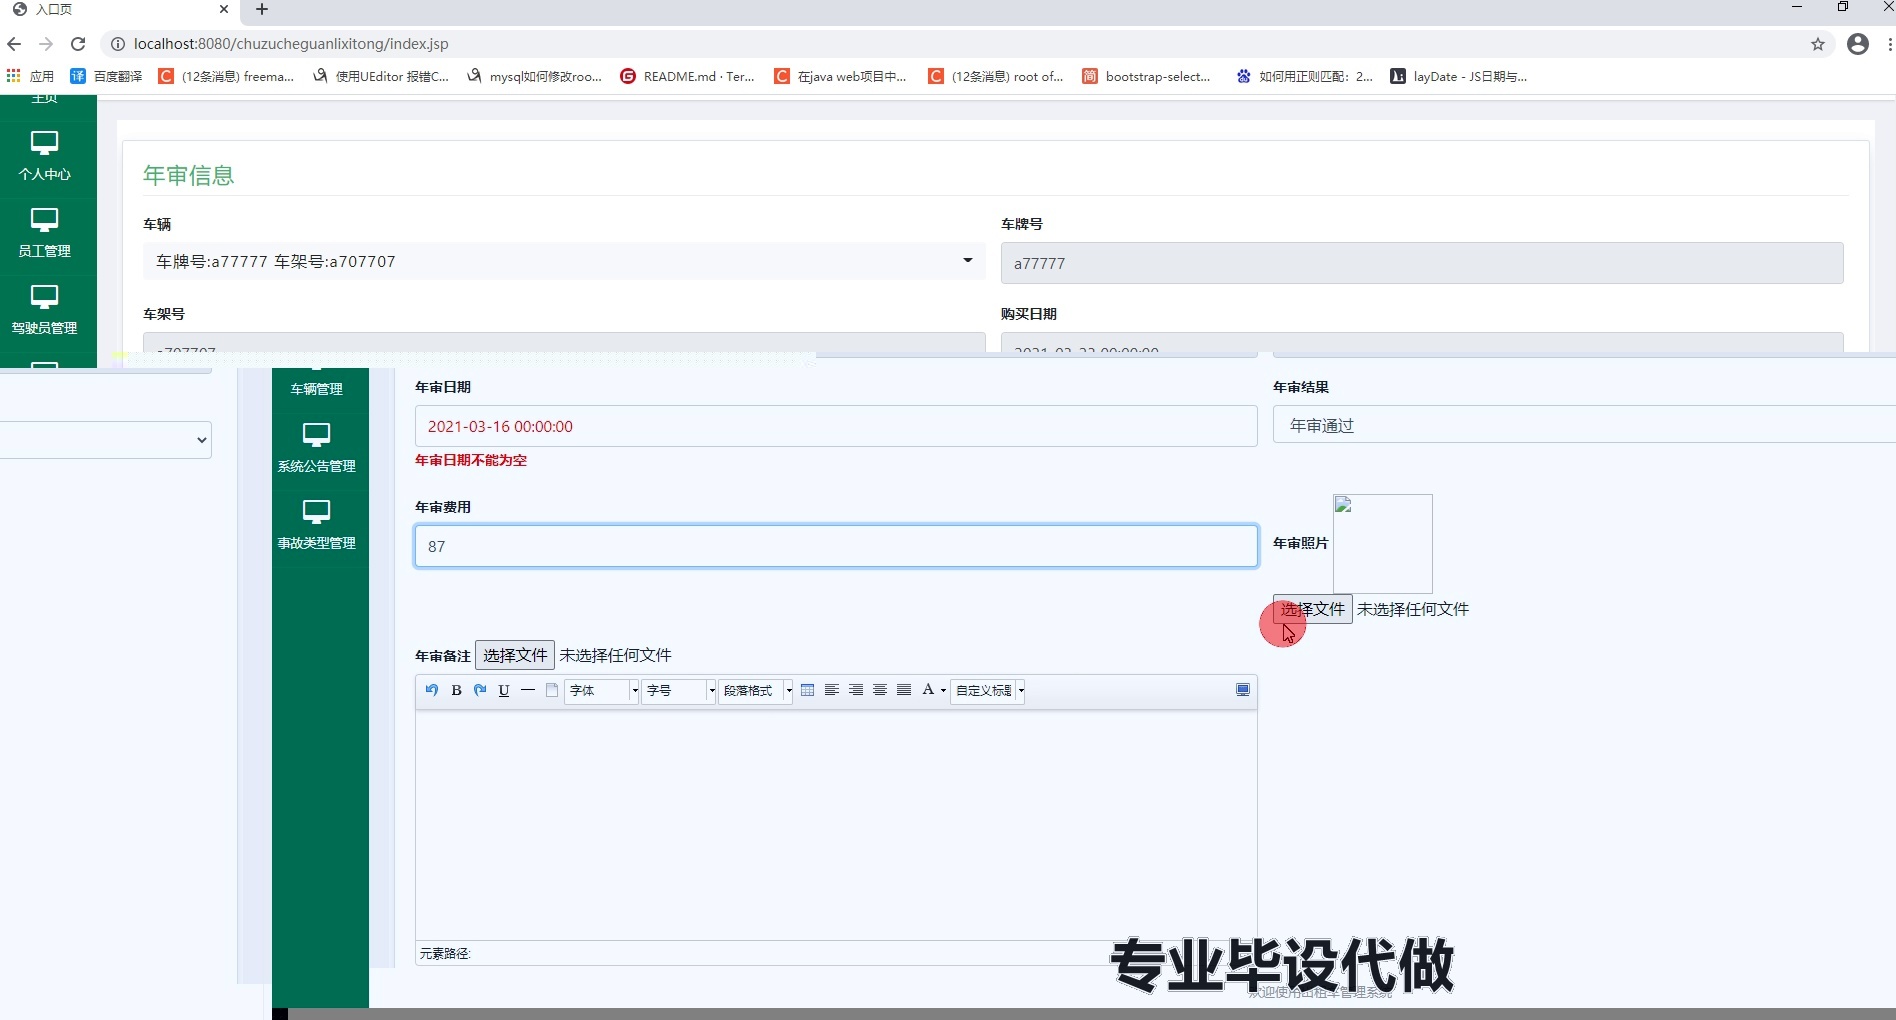This screenshot has width=1896, height=1020.
Task: Insert a horizontal line in the editor
Action: pyautogui.click(x=528, y=690)
